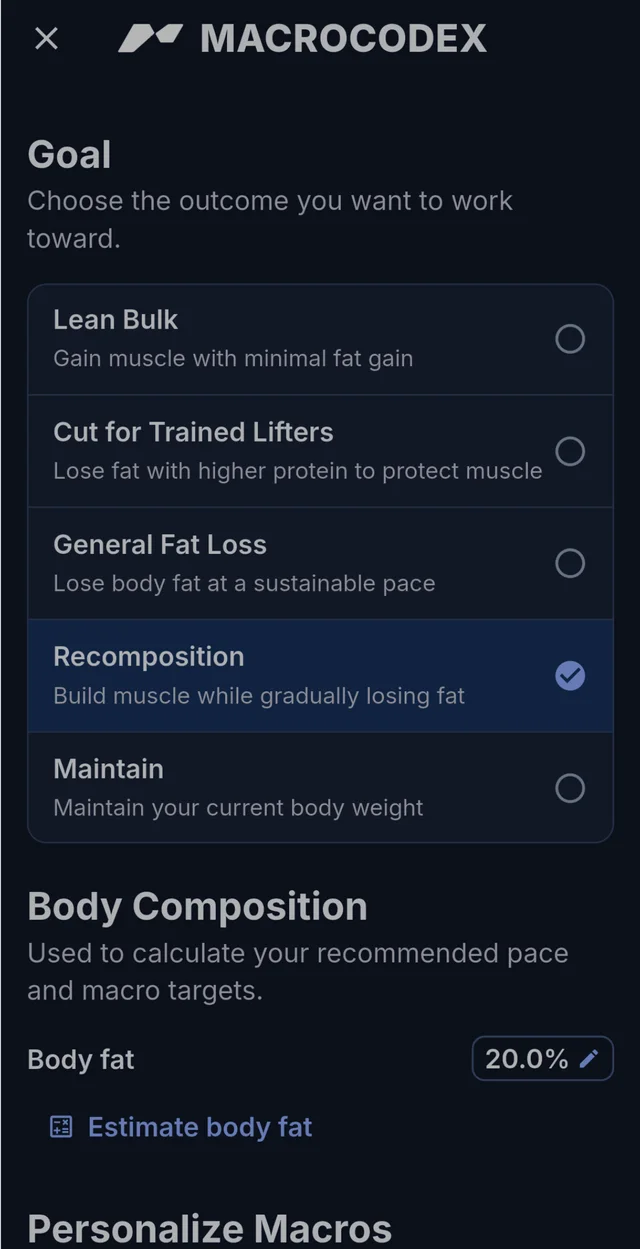This screenshot has width=640, height=1249.
Task: Tap the pencil edit icon beside 20.0%
Action: click(x=589, y=1058)
